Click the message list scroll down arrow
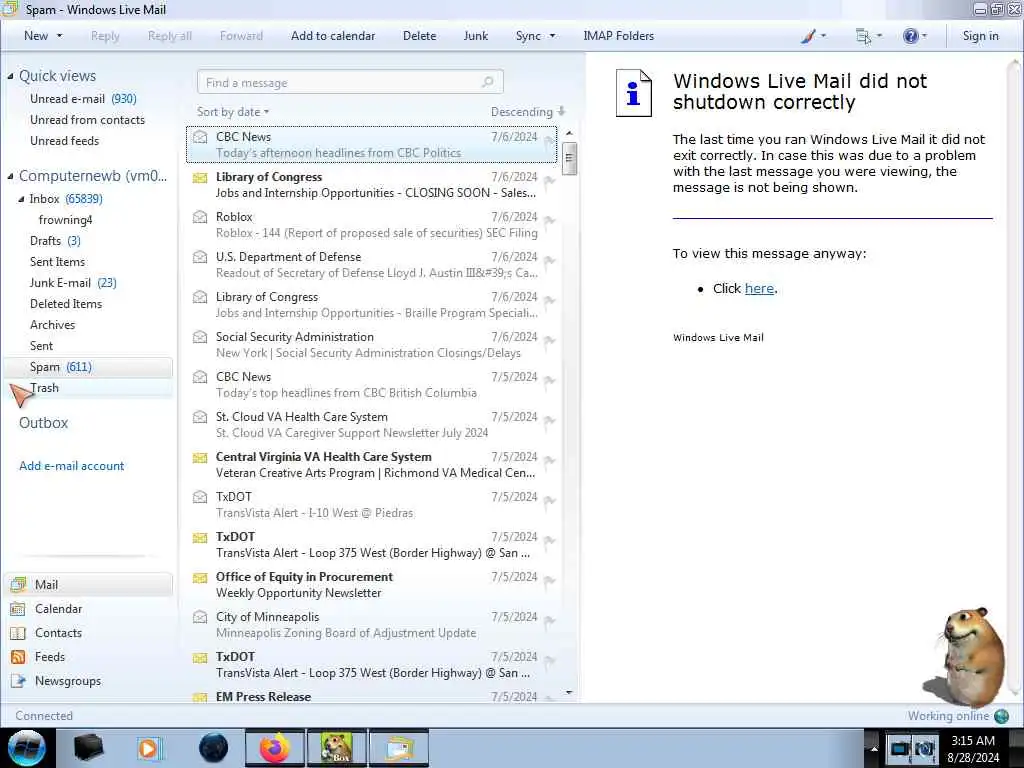Image resolution: width=1024 pixels, height=768 pixels. [x=569, y=693]
